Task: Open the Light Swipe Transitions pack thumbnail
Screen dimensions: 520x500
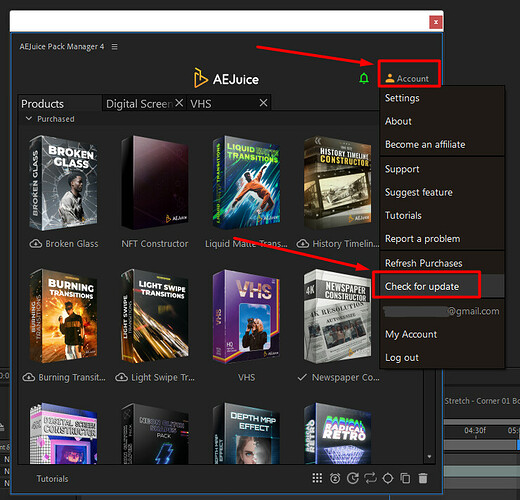Action: pyautogui.click(x=155, y=316)
